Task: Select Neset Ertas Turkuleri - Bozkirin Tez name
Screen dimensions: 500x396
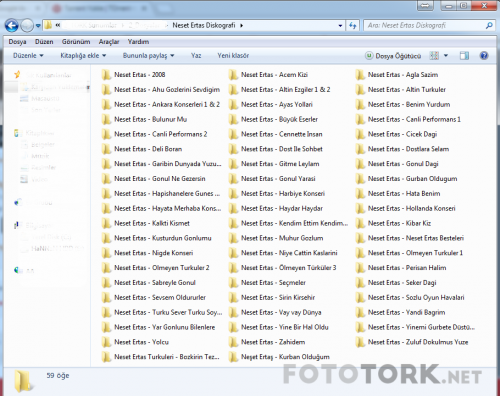Action: 167,357
